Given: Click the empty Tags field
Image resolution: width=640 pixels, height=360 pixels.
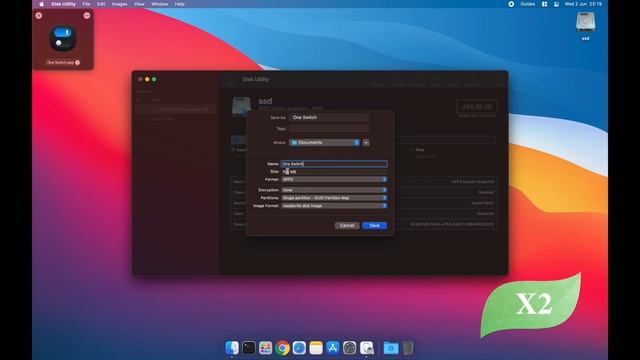Looking at the screenshot, I should click(329, 129).
